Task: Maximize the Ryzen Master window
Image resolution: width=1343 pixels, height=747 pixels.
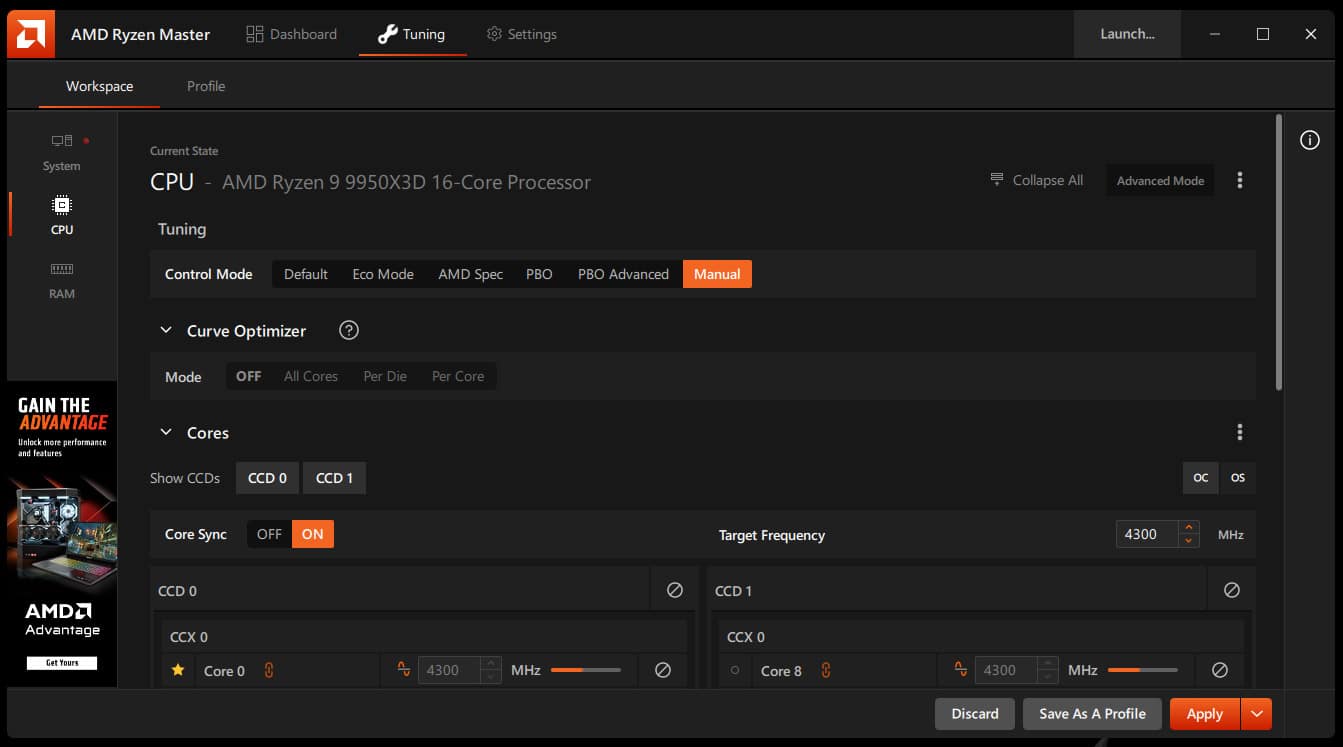Action: (1263, 34)
